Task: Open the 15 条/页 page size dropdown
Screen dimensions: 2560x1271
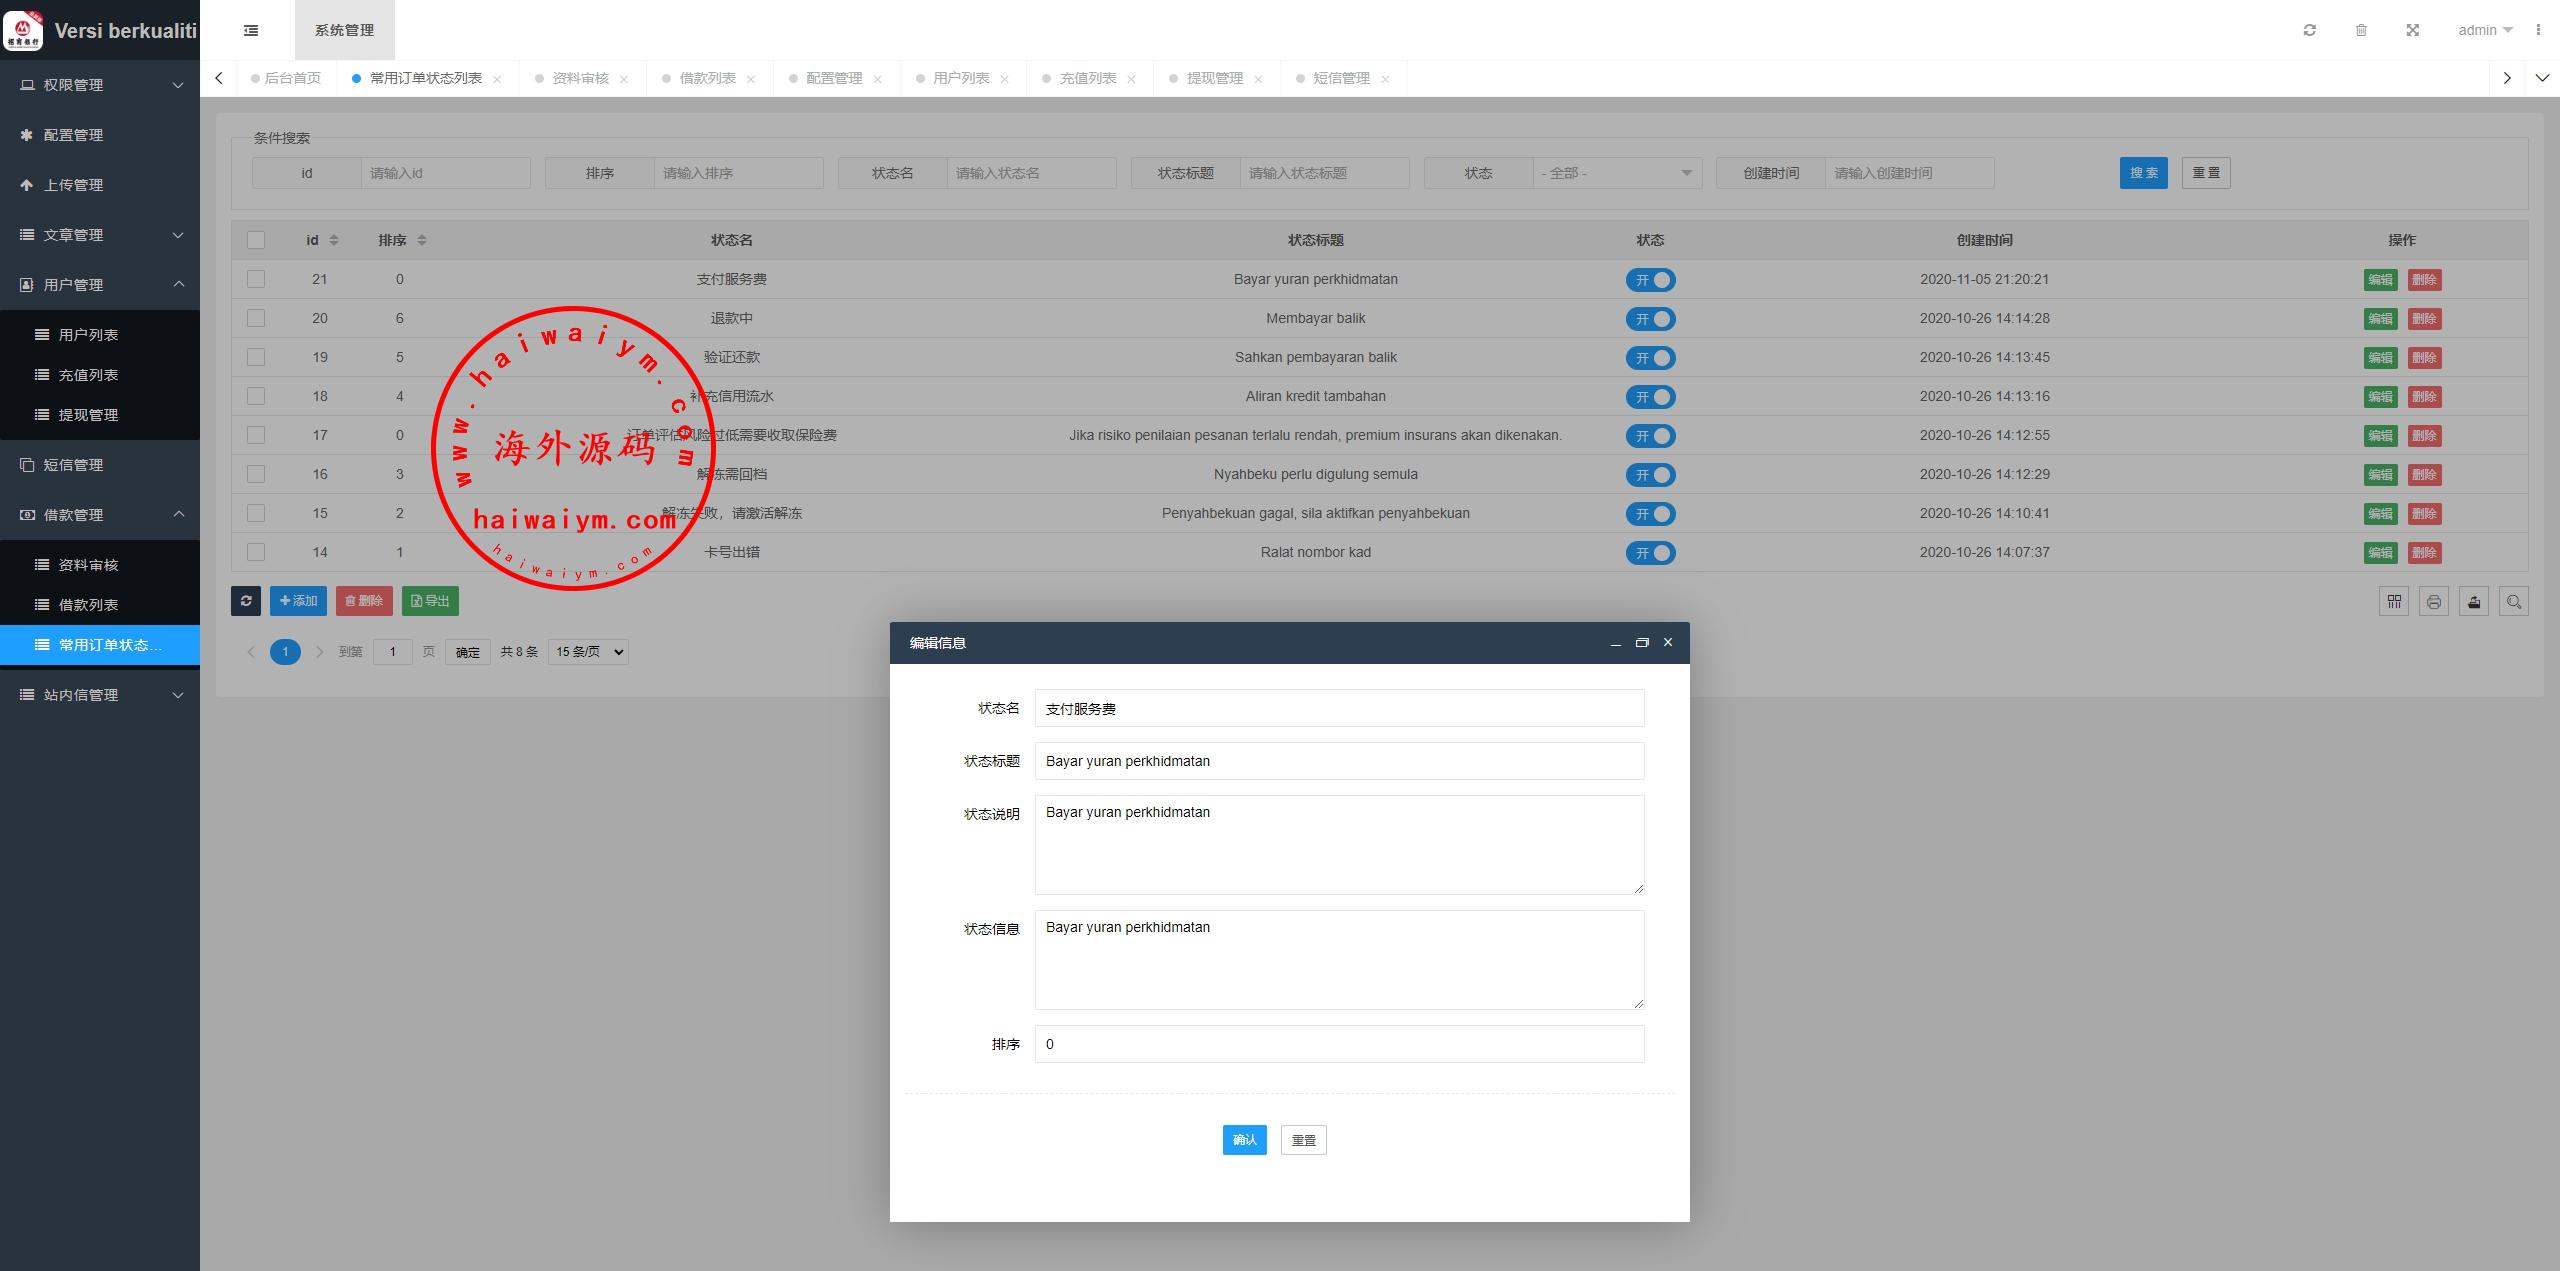Action: tap(588, 652)
